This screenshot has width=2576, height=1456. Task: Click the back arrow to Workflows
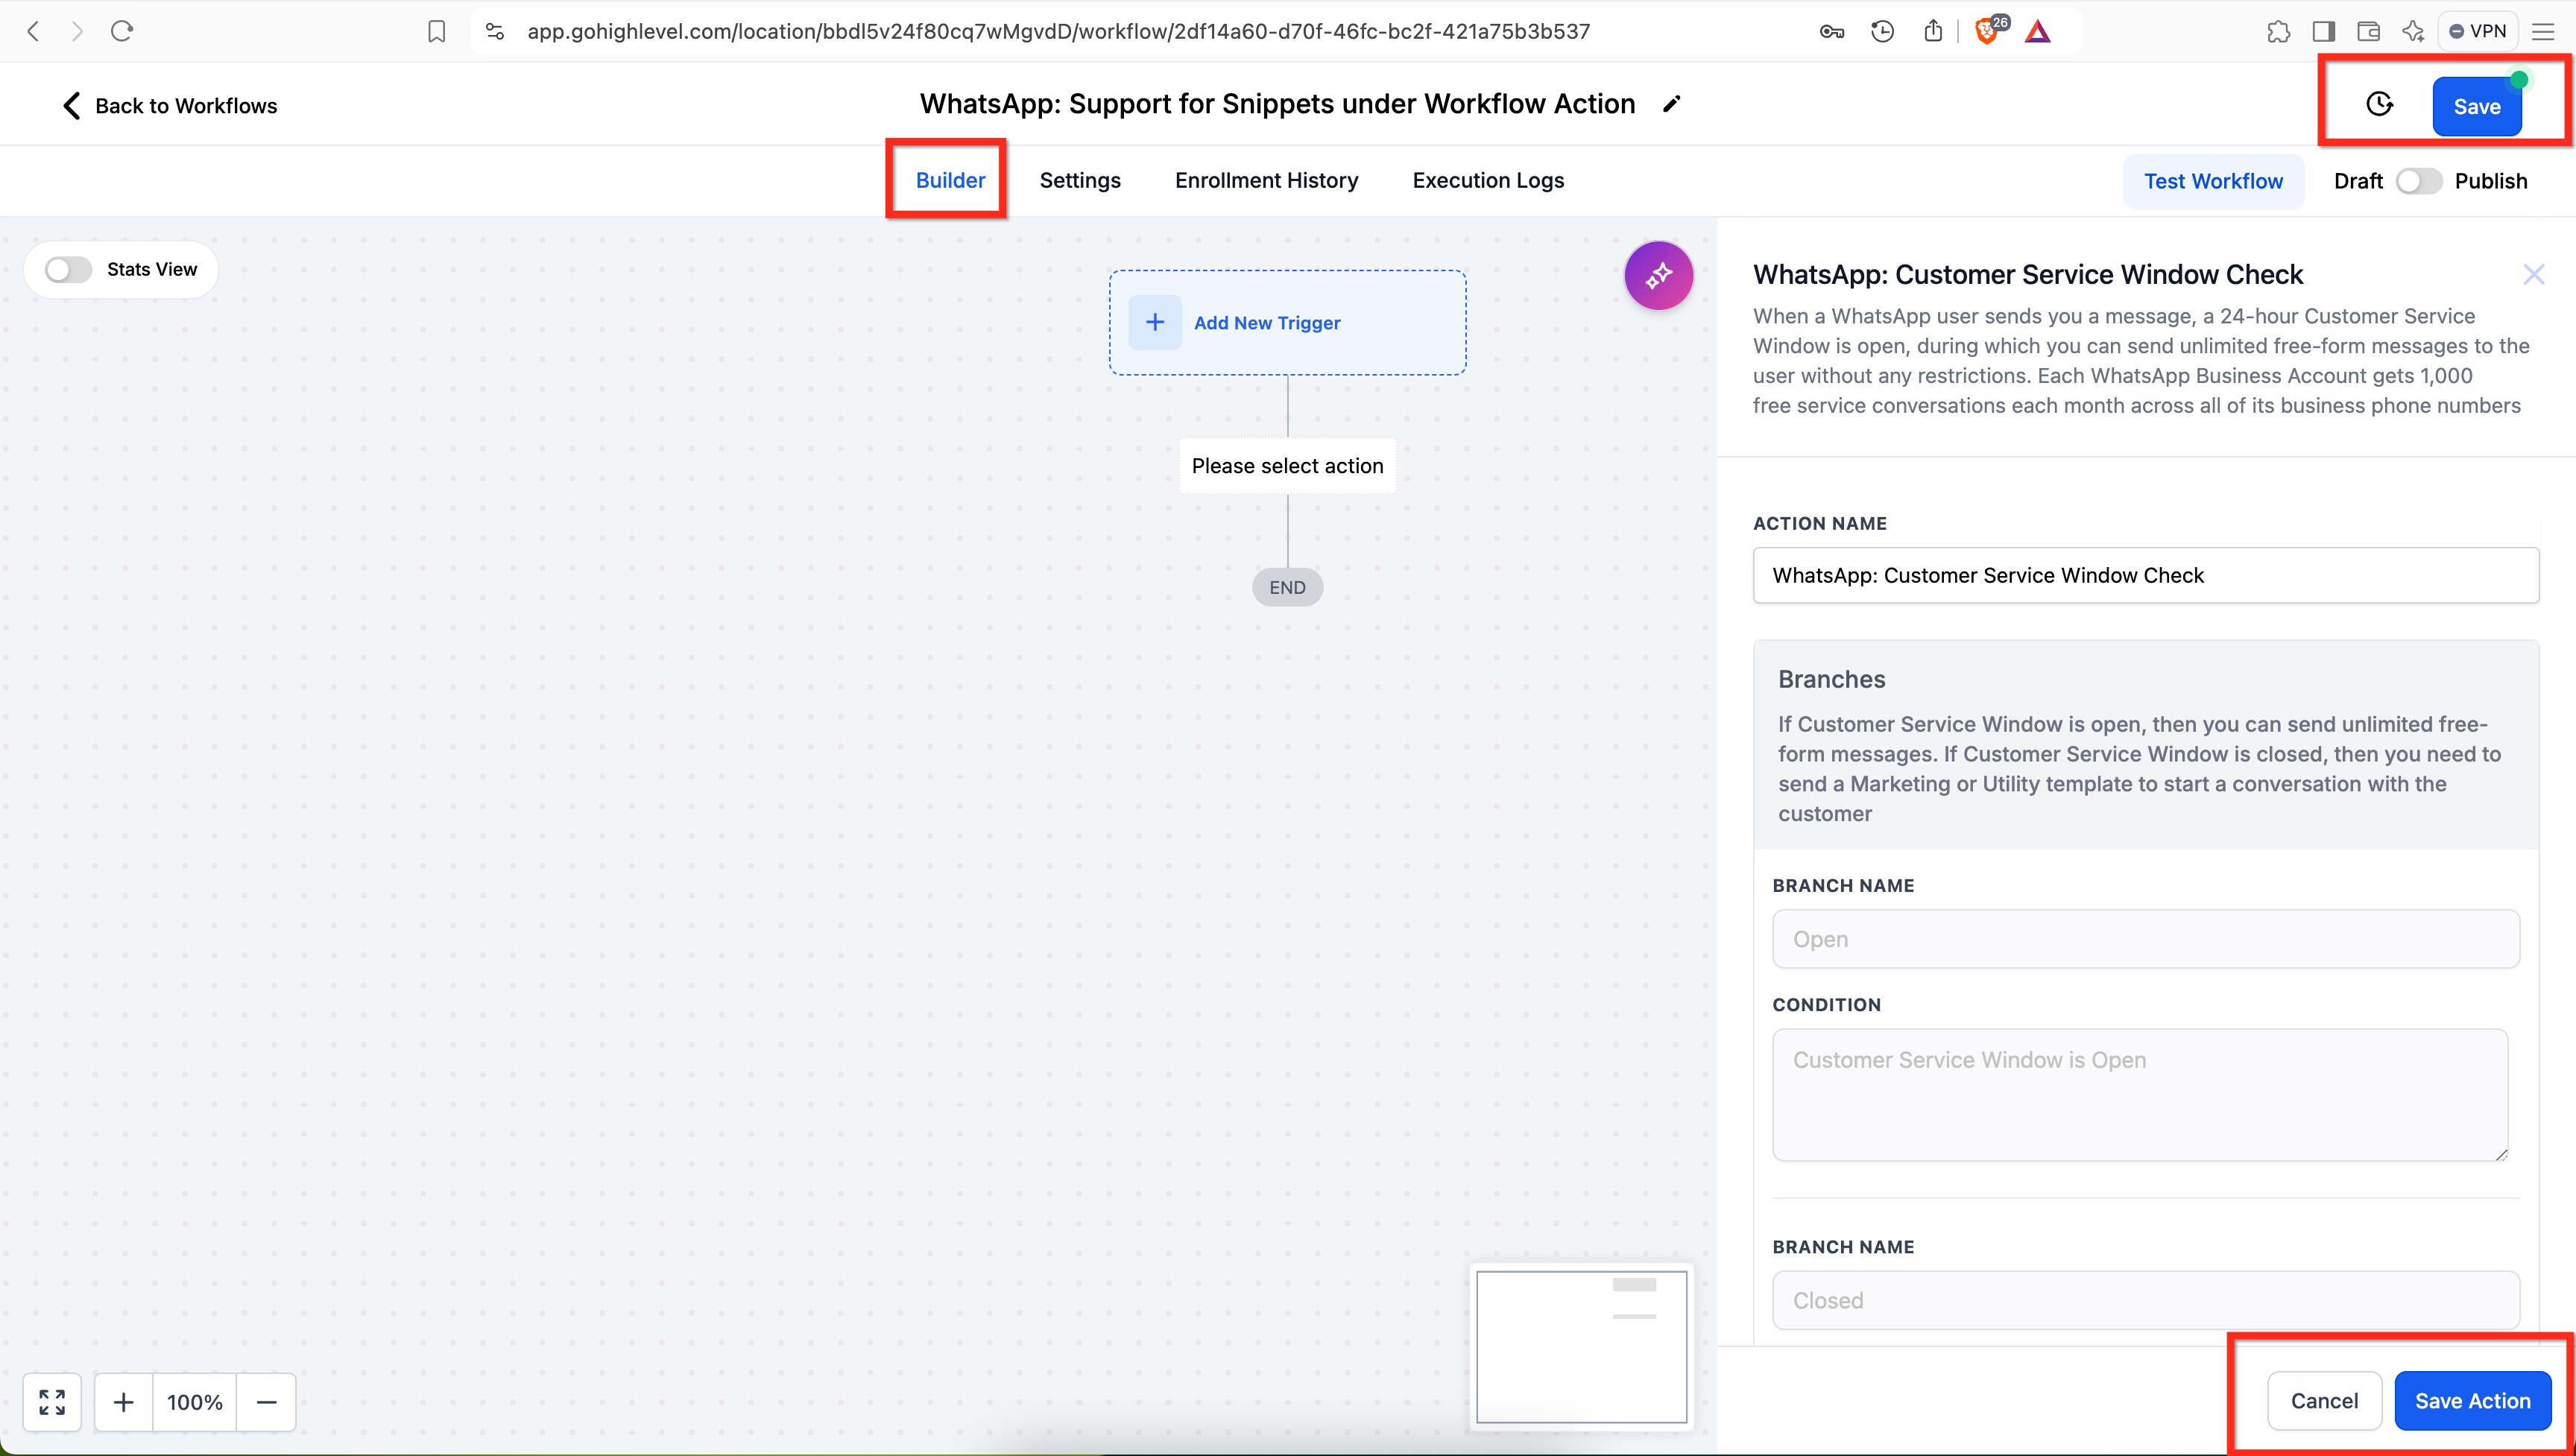click(71, 106)
